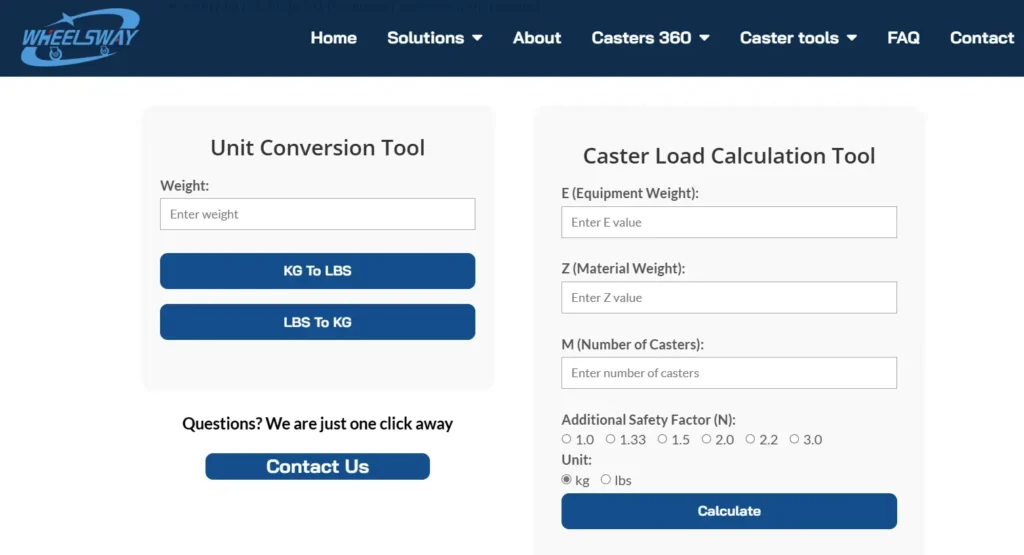Convert using LBS To KG button
Viewport: 1024px width, 555px height.
click(317, 322)
